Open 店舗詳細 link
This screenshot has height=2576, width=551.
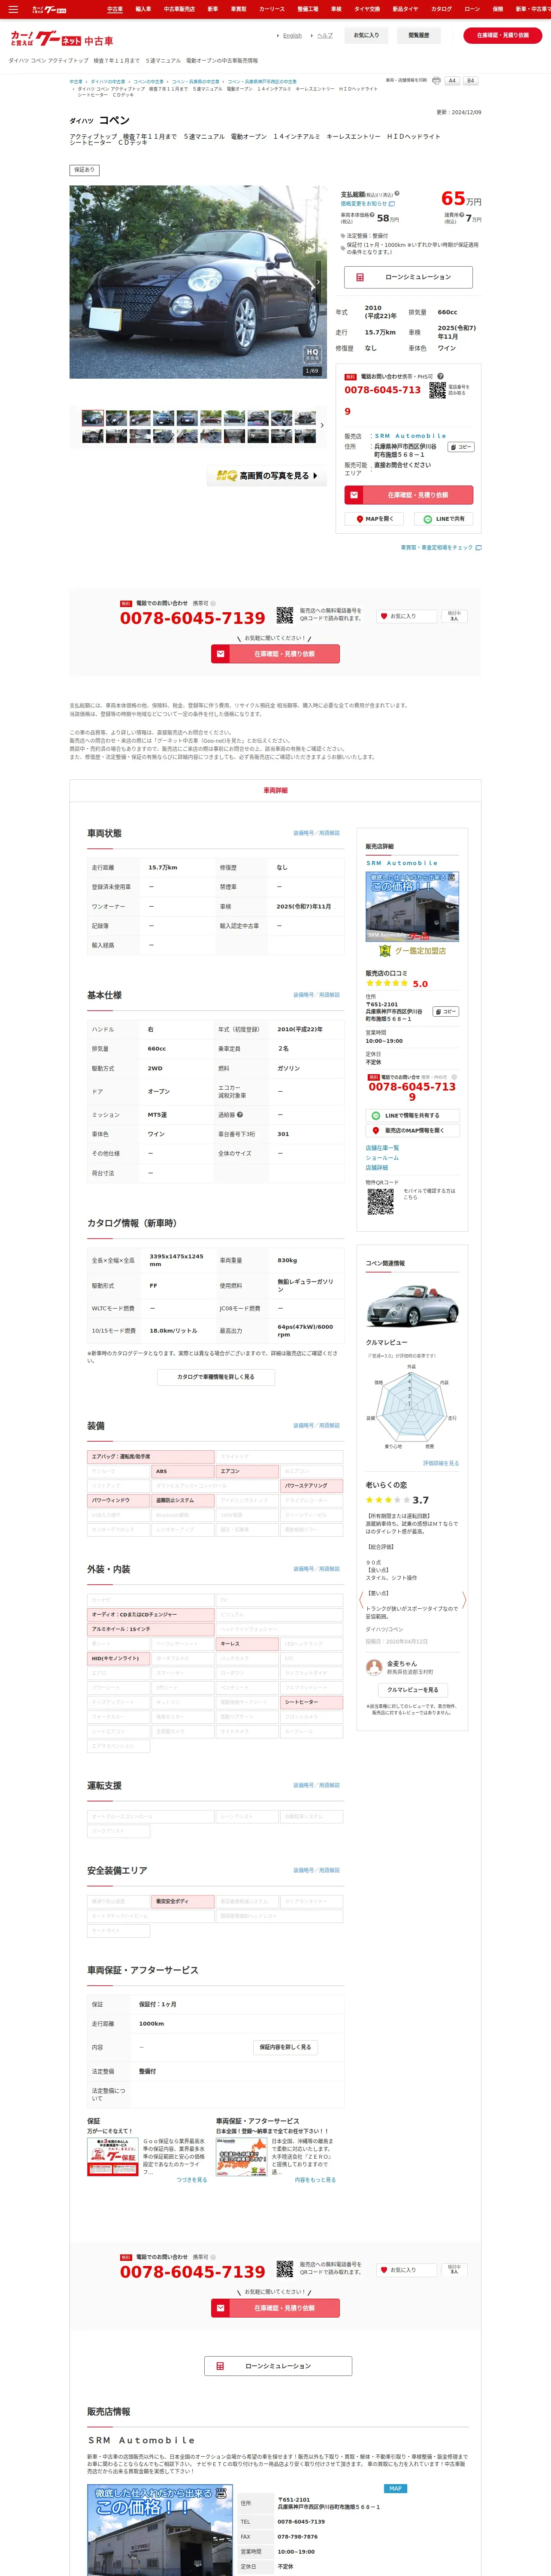coord(377,1168)
